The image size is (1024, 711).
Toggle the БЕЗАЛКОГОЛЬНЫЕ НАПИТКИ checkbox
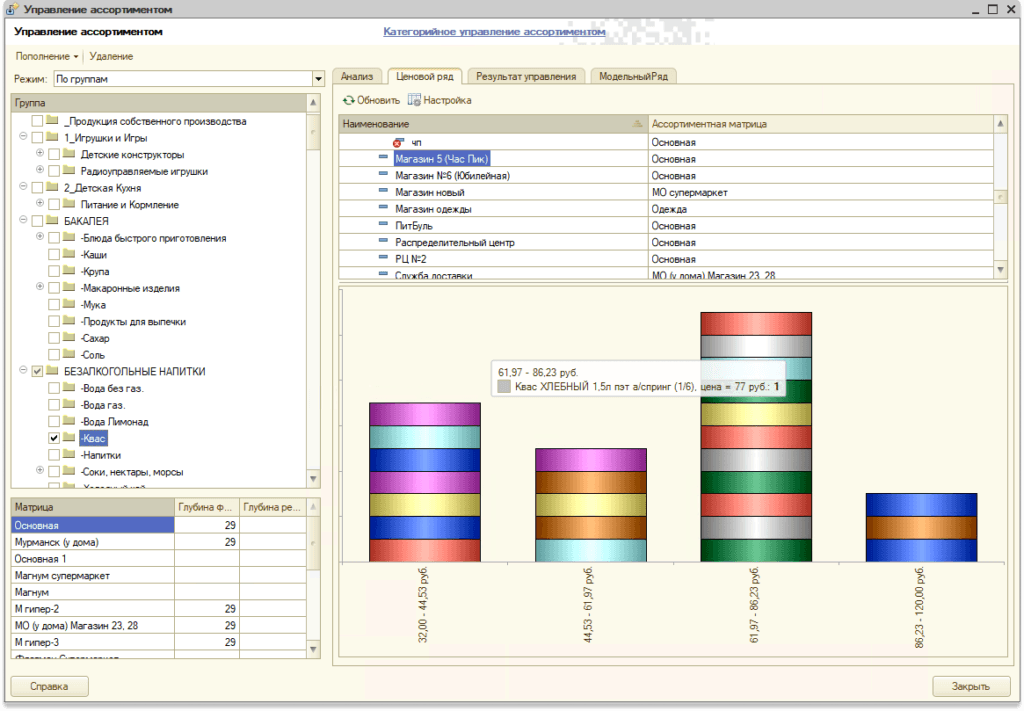point(38,371)
